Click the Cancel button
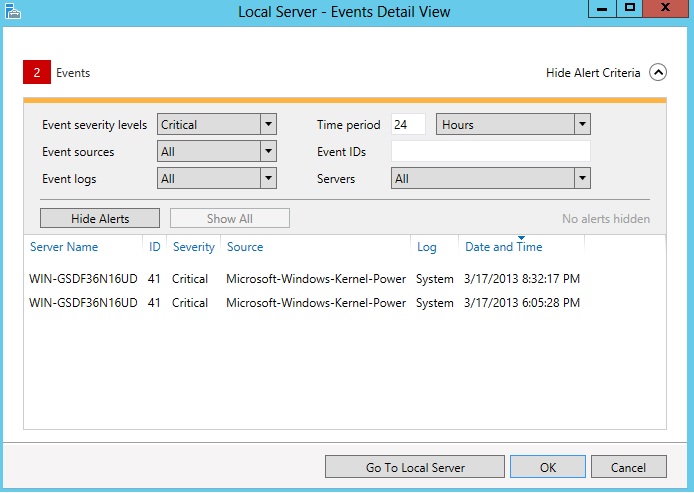Image resolution: width=694 pixels, height=493 pixels. tap(628, 467)
